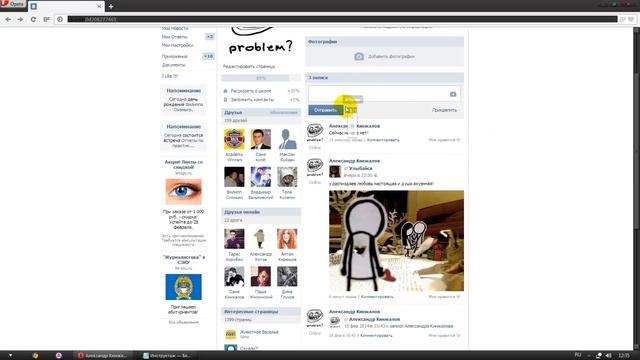This screenshot has height=360, width=640.
Task: Click the +3 counter beside Мои Ответы
Action: [x=209, y=37]
